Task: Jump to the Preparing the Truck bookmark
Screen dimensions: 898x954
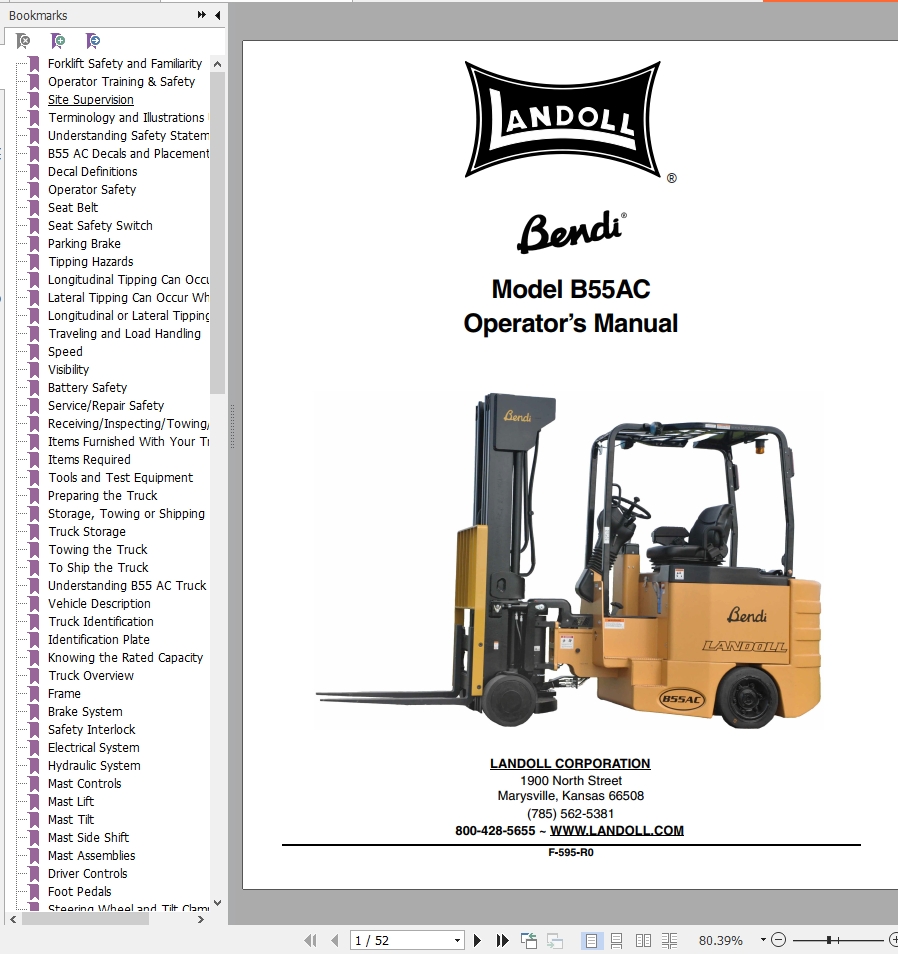Action: (x=102, y=495)
